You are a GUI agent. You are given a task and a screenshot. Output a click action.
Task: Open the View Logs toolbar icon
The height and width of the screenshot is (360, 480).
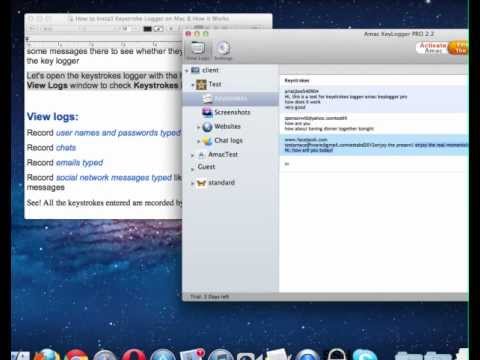[198, 50]
